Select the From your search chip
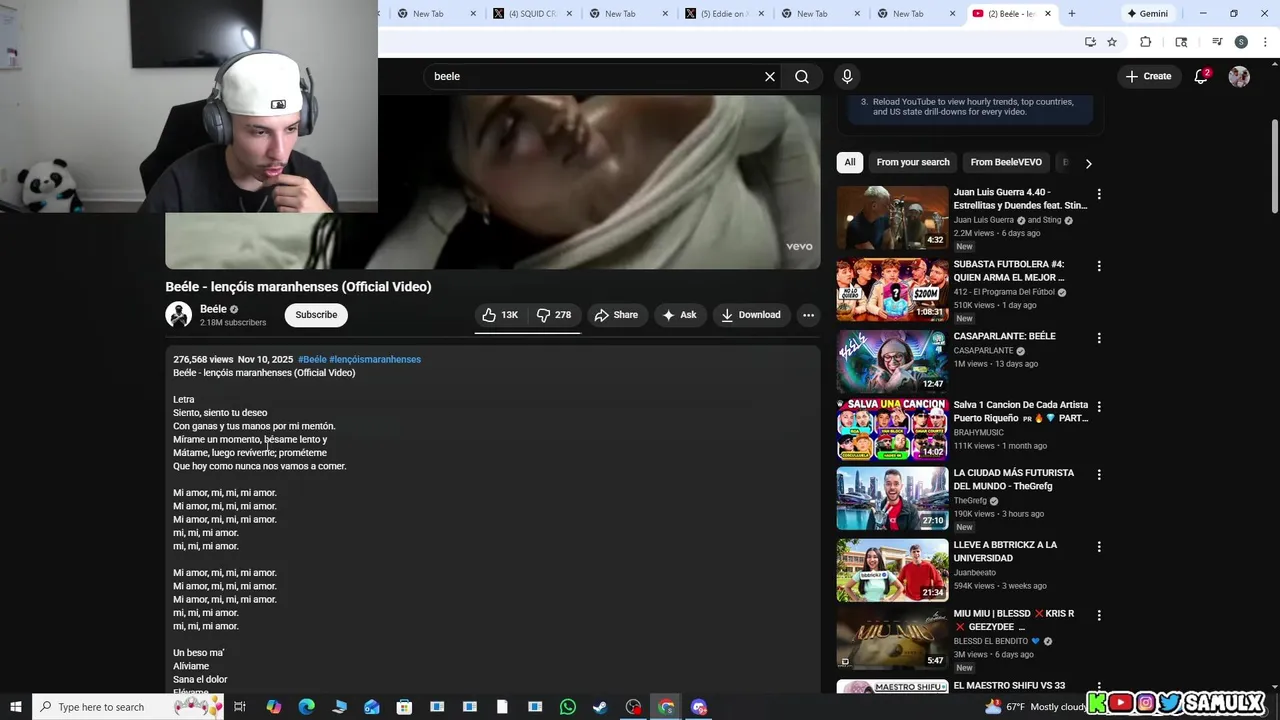The width and height of the screenshot is (1280, 720). 913,162
